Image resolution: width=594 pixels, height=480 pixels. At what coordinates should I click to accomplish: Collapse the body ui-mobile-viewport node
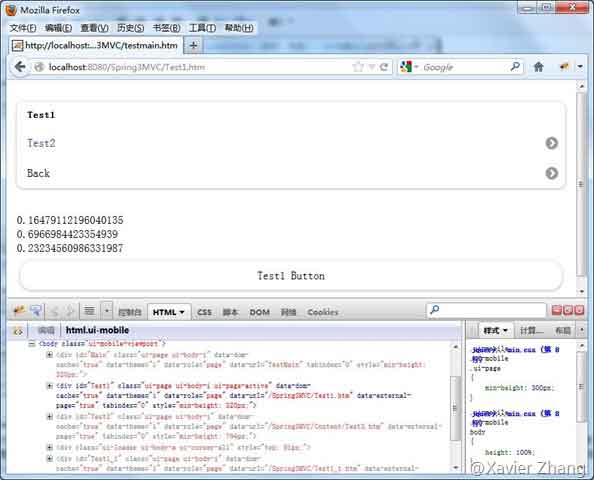[x=32, y=344]
